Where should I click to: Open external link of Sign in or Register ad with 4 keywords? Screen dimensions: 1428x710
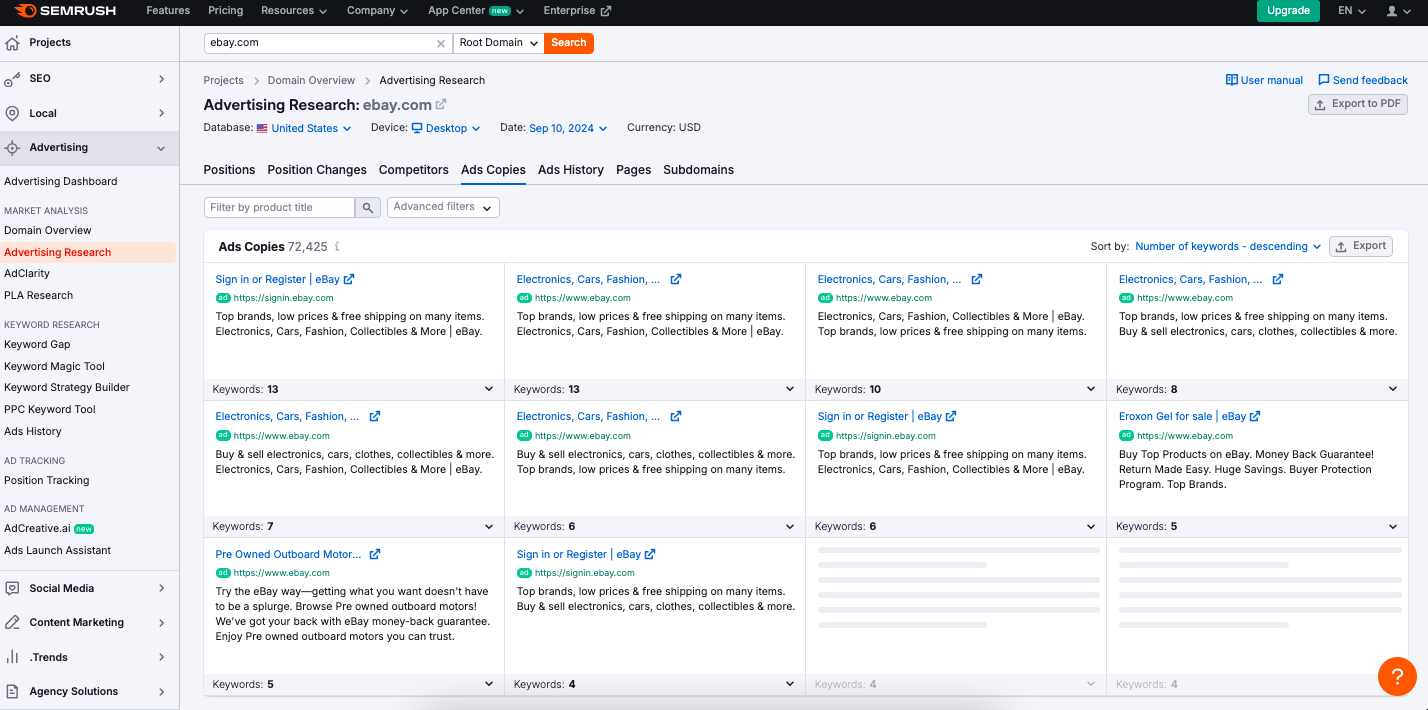tap(650, 554)
